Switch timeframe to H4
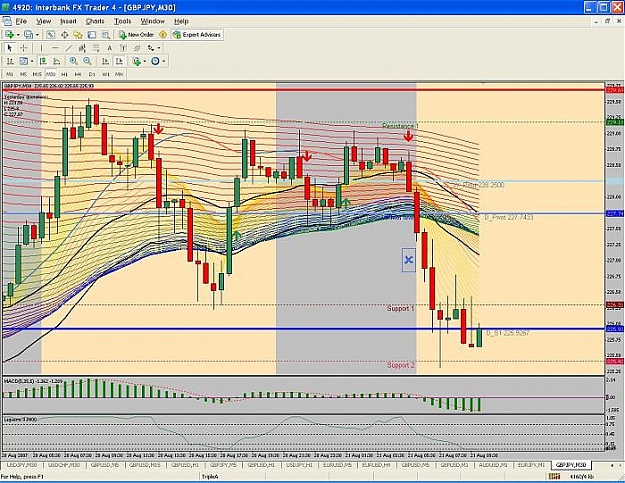Viewport: 625px width, 483px height. pyautogui.click(x=78, y=74)
